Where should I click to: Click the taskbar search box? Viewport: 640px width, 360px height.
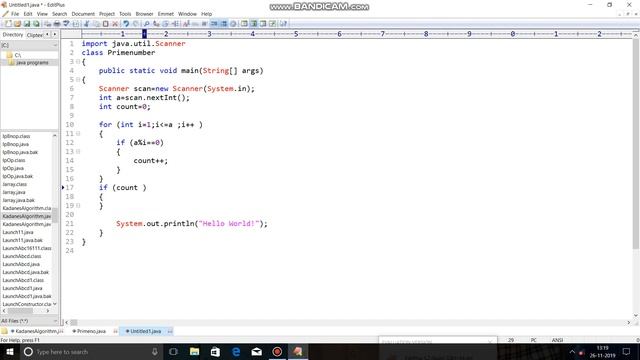click(x=91, y=351)
